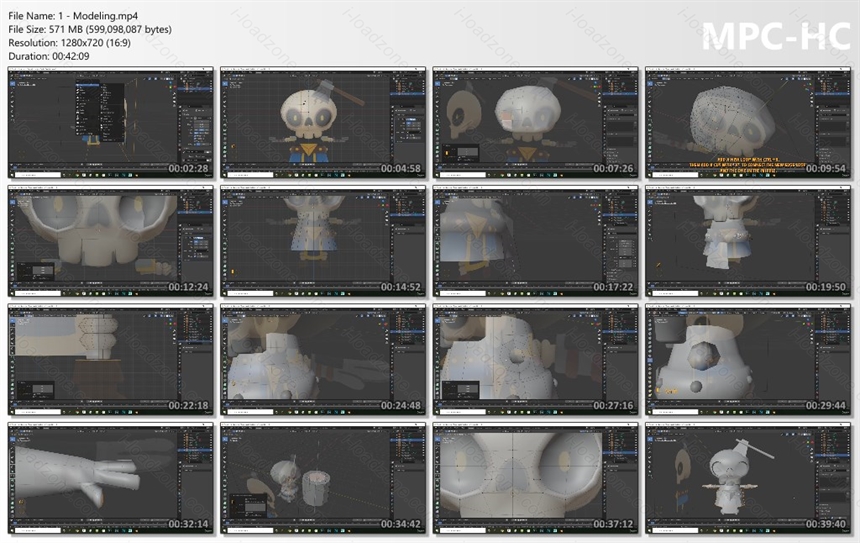Open the skeleton frame at 00:04:58
The image size is (860, 543).
coord(323,123)
